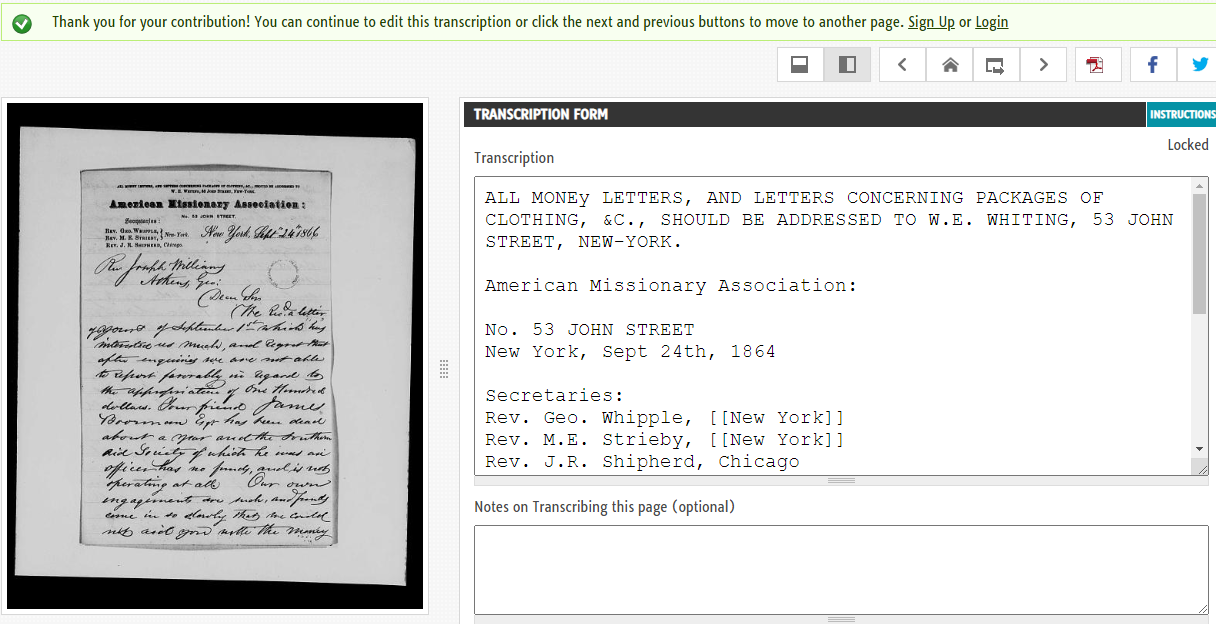Click the transcription box resize grip

1200,467
